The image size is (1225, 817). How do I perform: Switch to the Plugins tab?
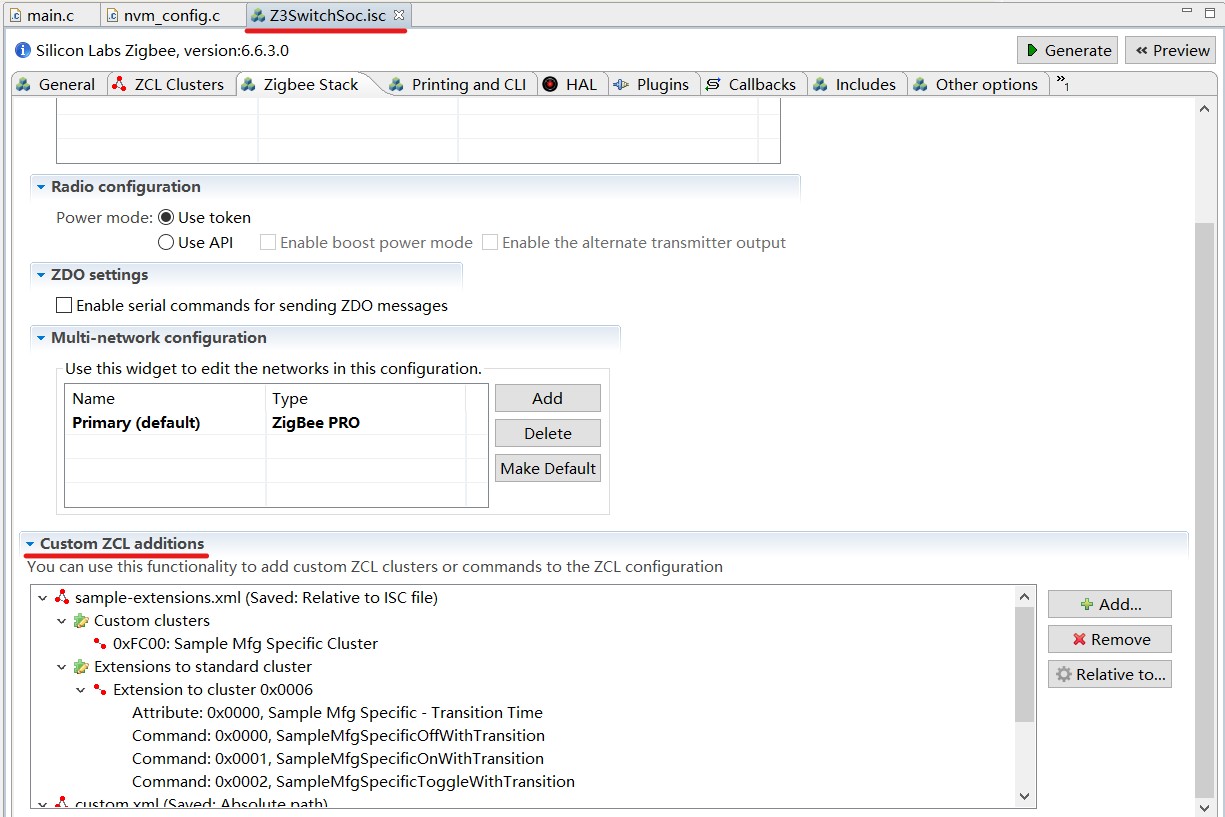[652, 84]
